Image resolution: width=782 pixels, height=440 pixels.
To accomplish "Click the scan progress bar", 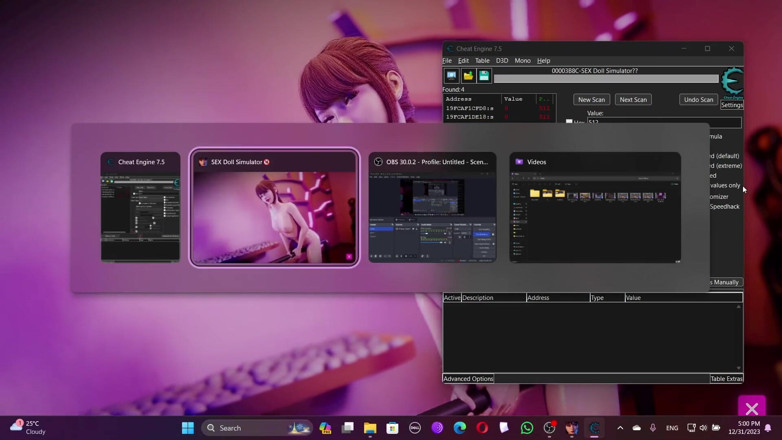I will tap(606, 79).
